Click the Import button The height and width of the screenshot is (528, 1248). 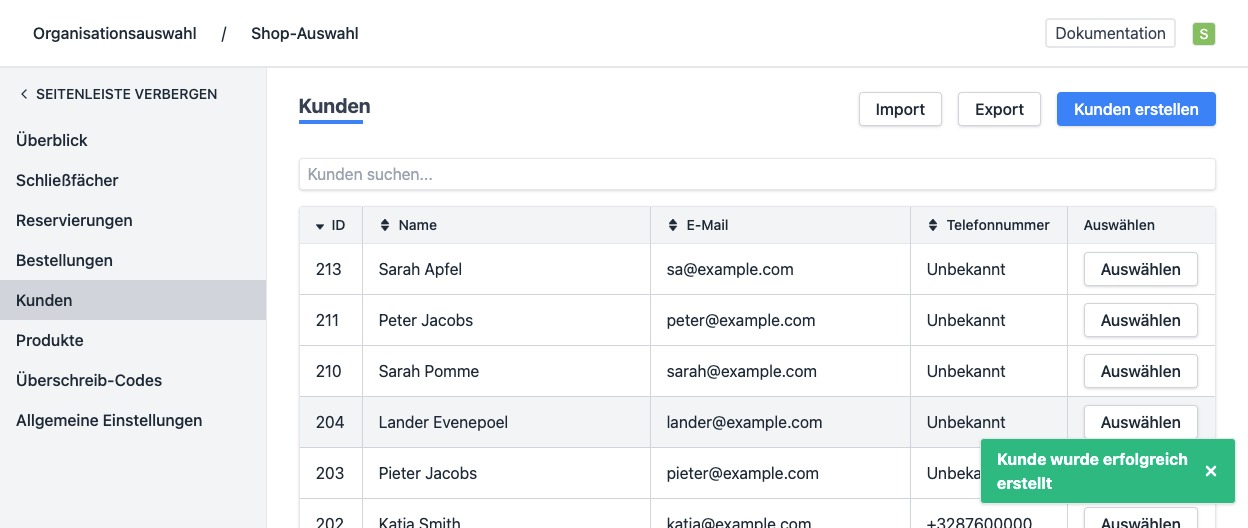click(900, 109)
